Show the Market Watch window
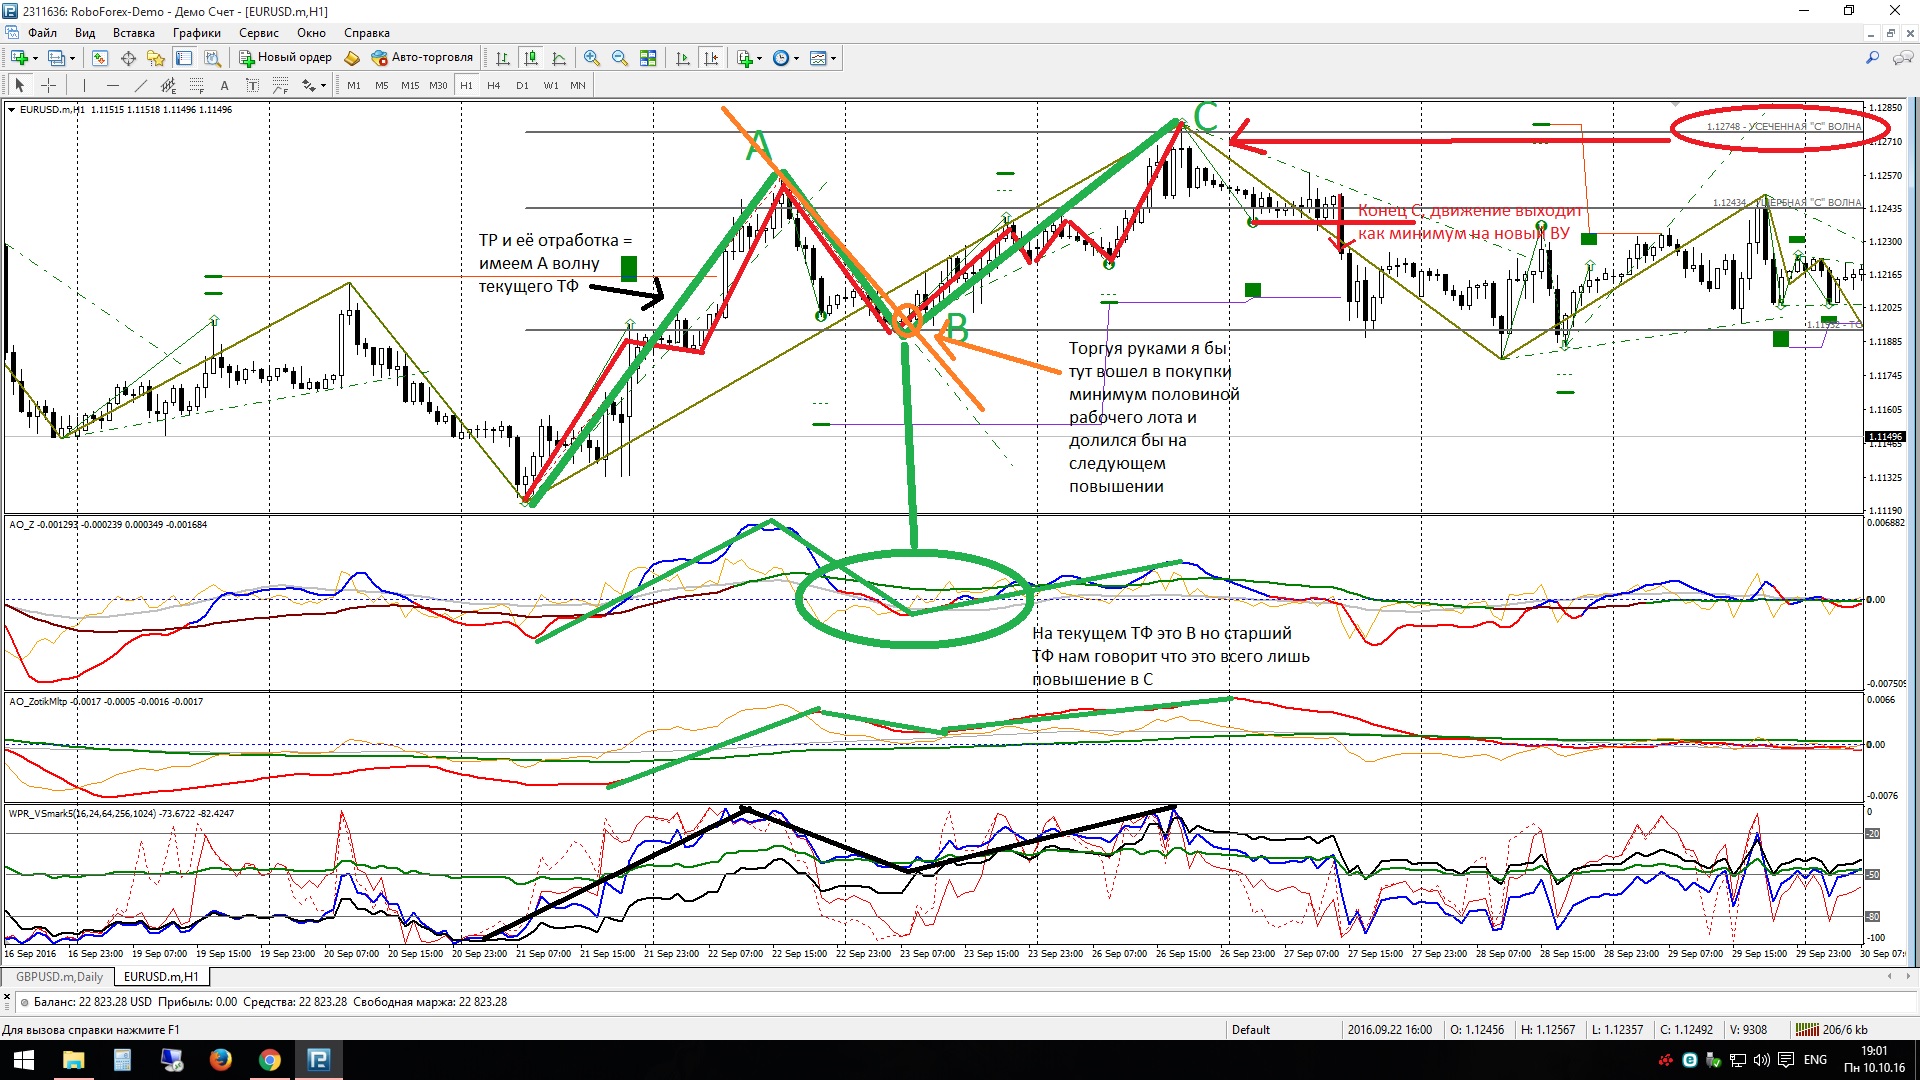Screen dimensions: 1920x1080 (100, 58)
